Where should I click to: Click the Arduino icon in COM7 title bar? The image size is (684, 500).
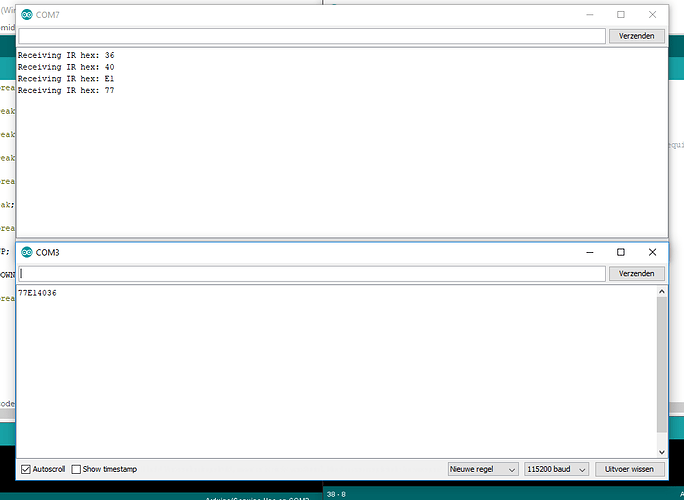[x=27, y=15]
